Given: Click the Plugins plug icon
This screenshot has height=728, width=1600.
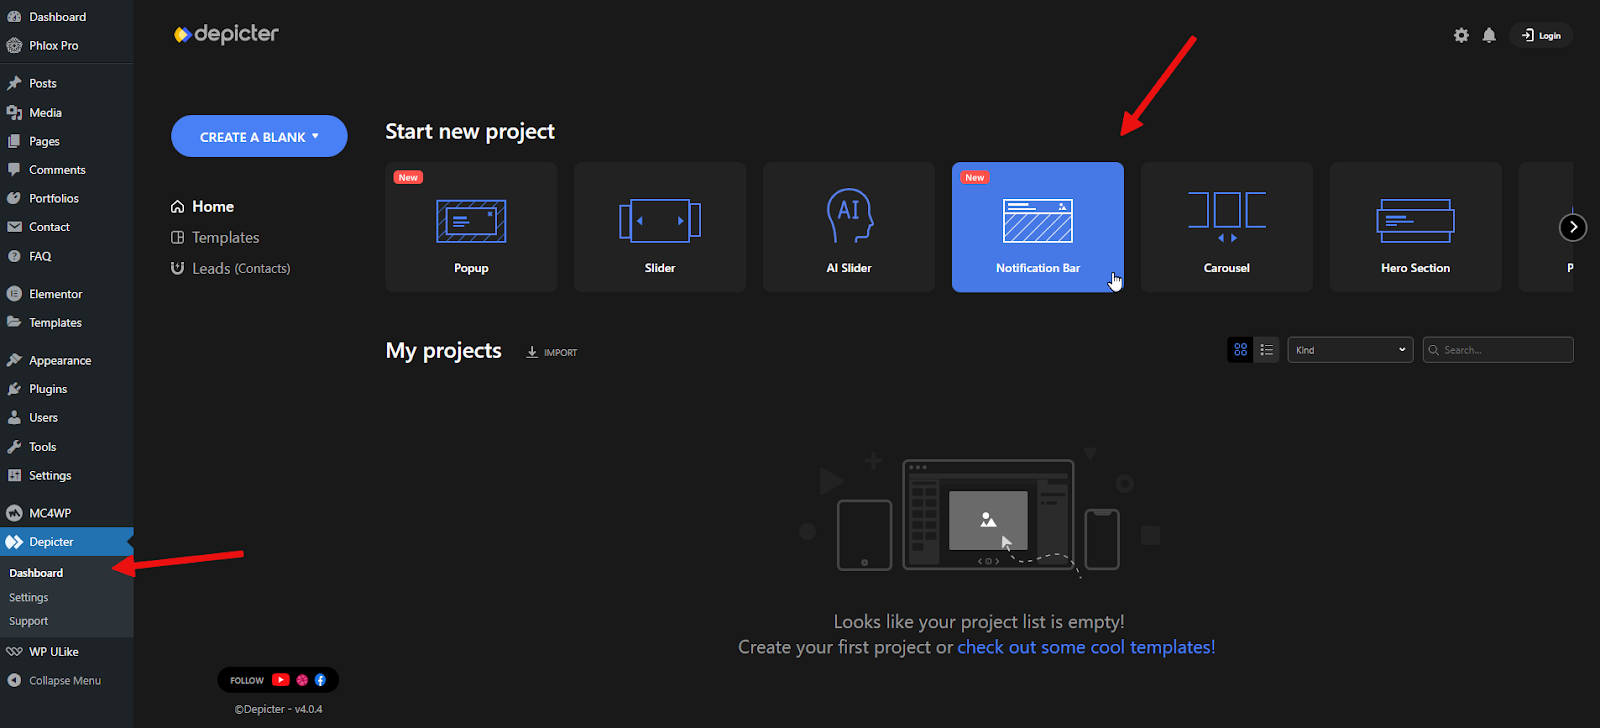Looking at the screenshot, I should 14,389.
